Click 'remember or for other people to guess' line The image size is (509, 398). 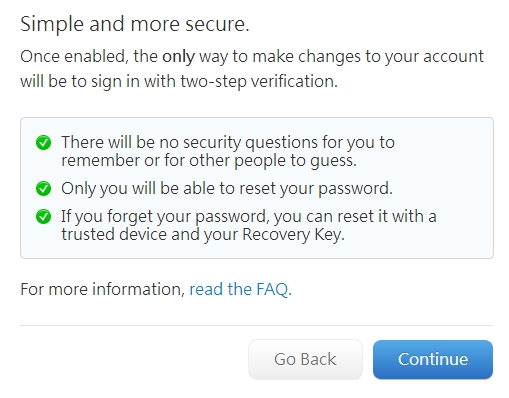209,161
